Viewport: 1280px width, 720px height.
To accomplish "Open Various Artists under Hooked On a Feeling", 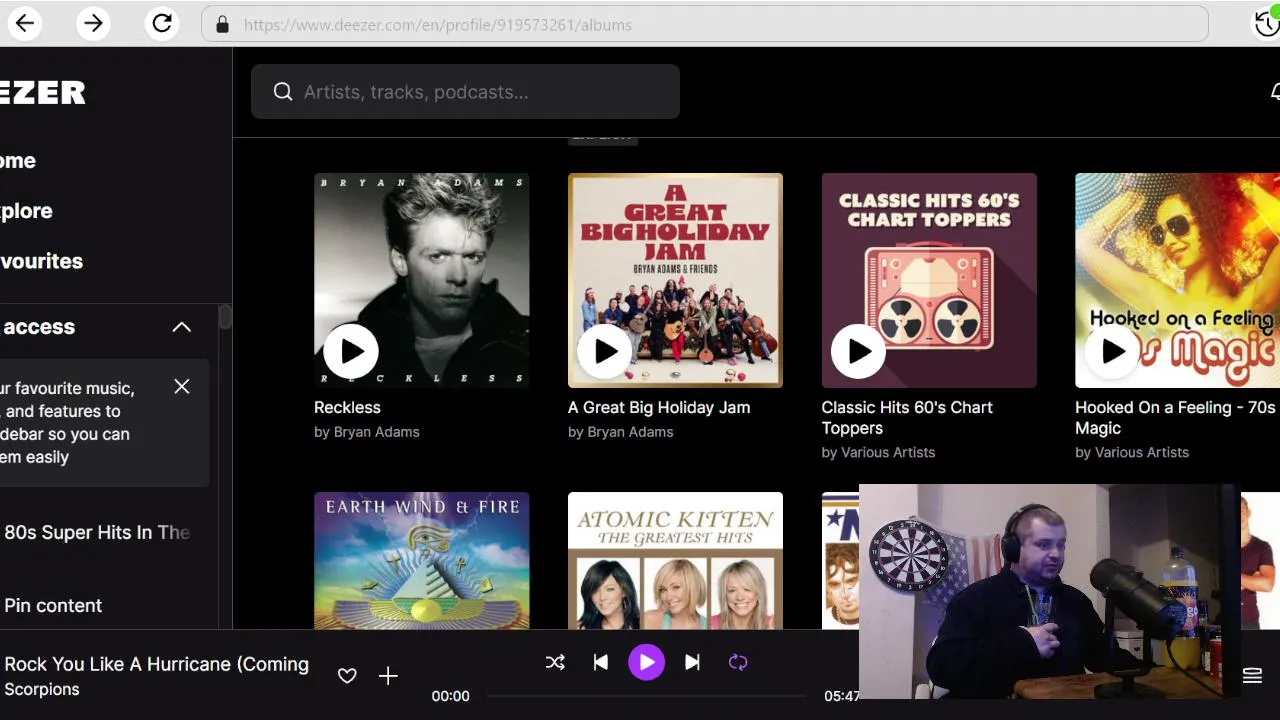I will 1142,452.
